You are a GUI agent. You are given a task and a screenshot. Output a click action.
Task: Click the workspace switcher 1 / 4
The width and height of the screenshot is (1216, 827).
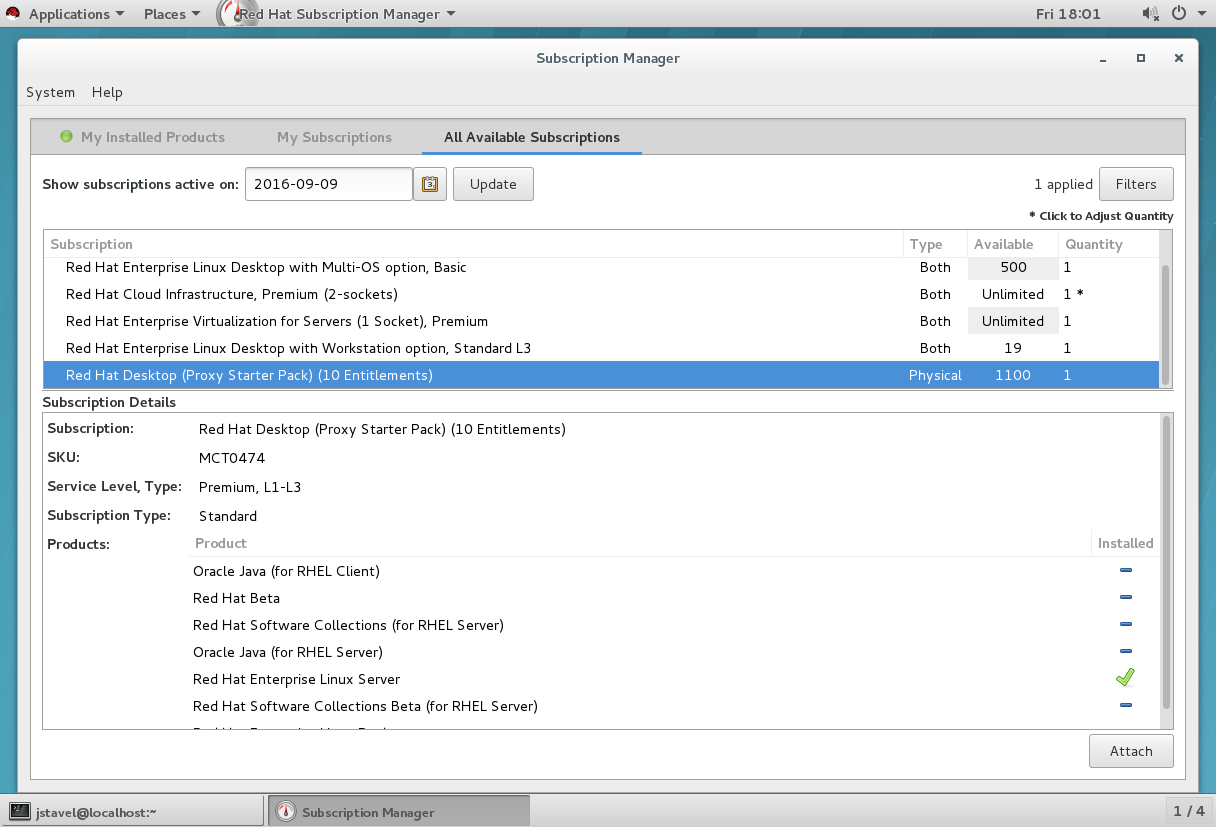tap(1189, 811)
